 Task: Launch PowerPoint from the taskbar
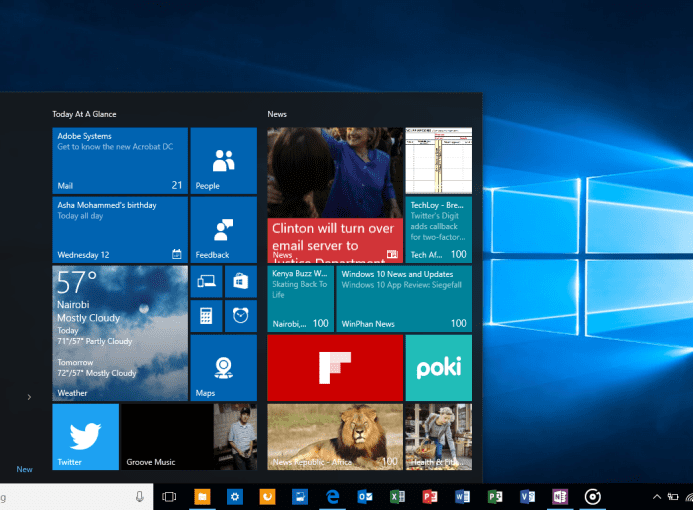point(430,497)
